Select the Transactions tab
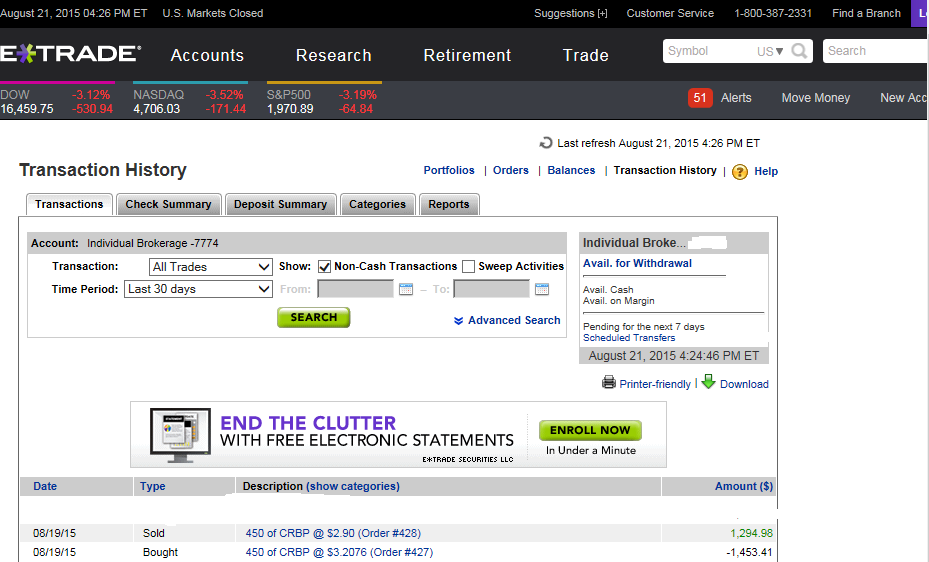 [x=69, y=204]
